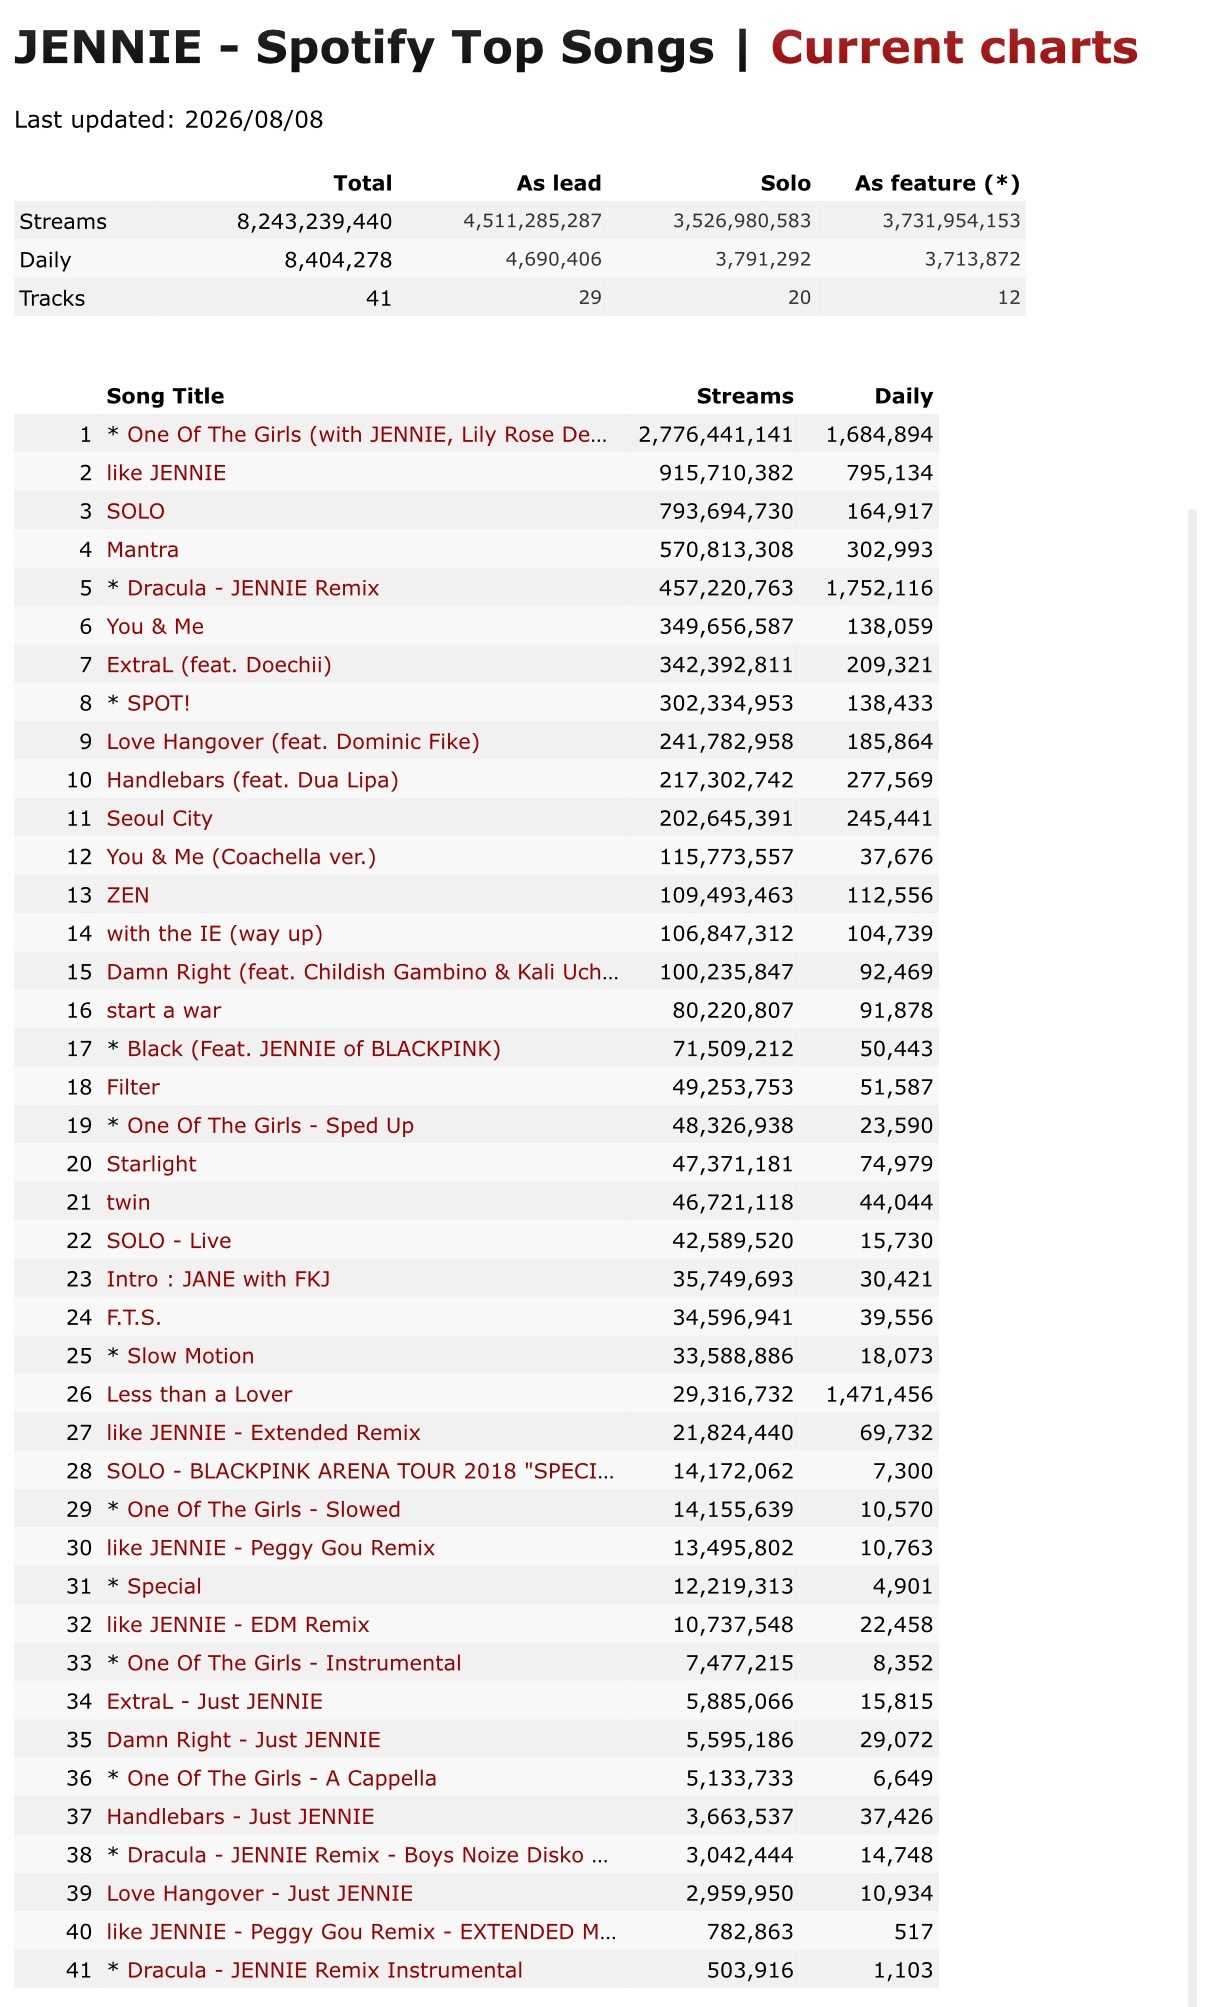Open the 'like JENNIE' song link at rank 2
The image size is (1206, 2007).
166,473
